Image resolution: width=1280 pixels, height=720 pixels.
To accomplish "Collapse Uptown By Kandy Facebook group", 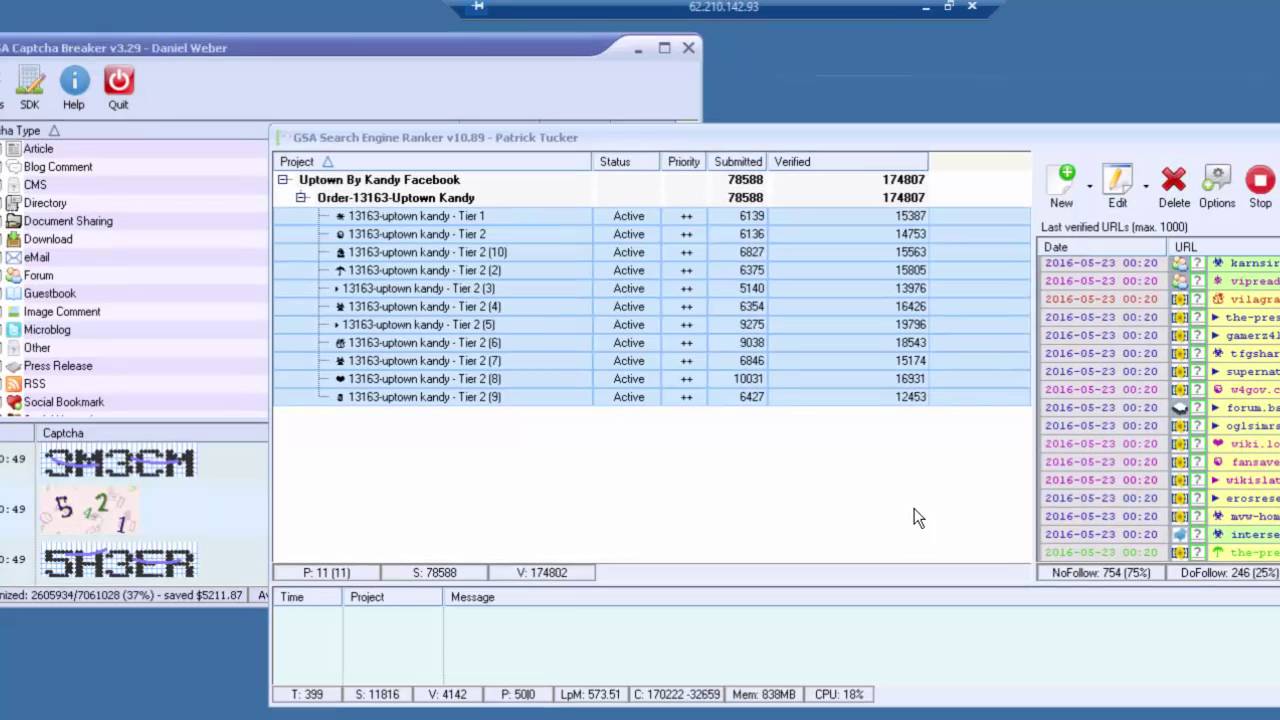I will (283, 180).
